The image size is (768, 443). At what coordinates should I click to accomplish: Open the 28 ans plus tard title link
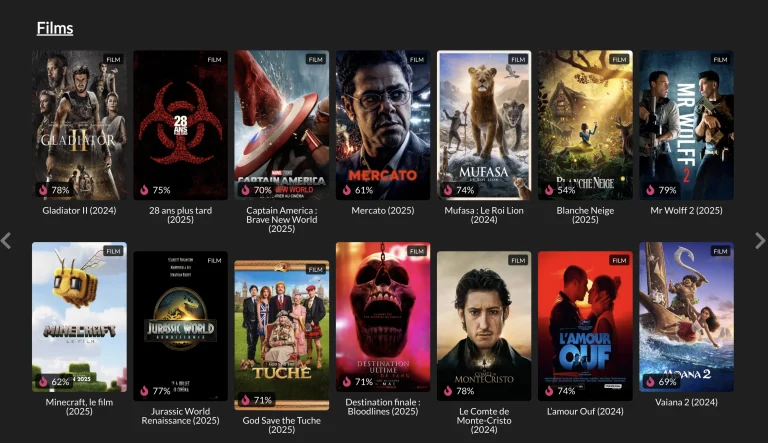coord(180,215)
